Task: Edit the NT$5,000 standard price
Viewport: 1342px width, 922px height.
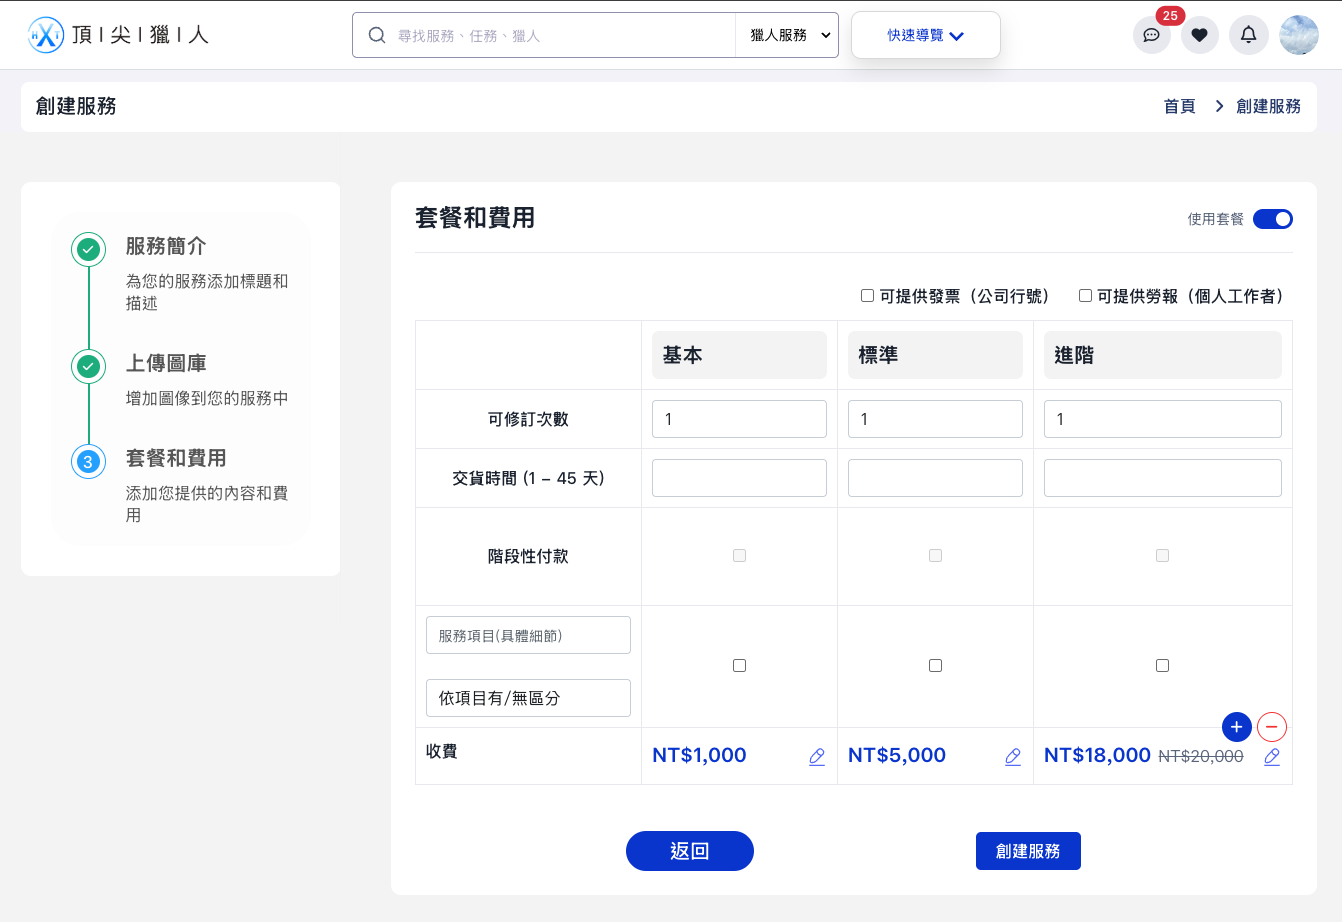Action: tap(1013, 757)
